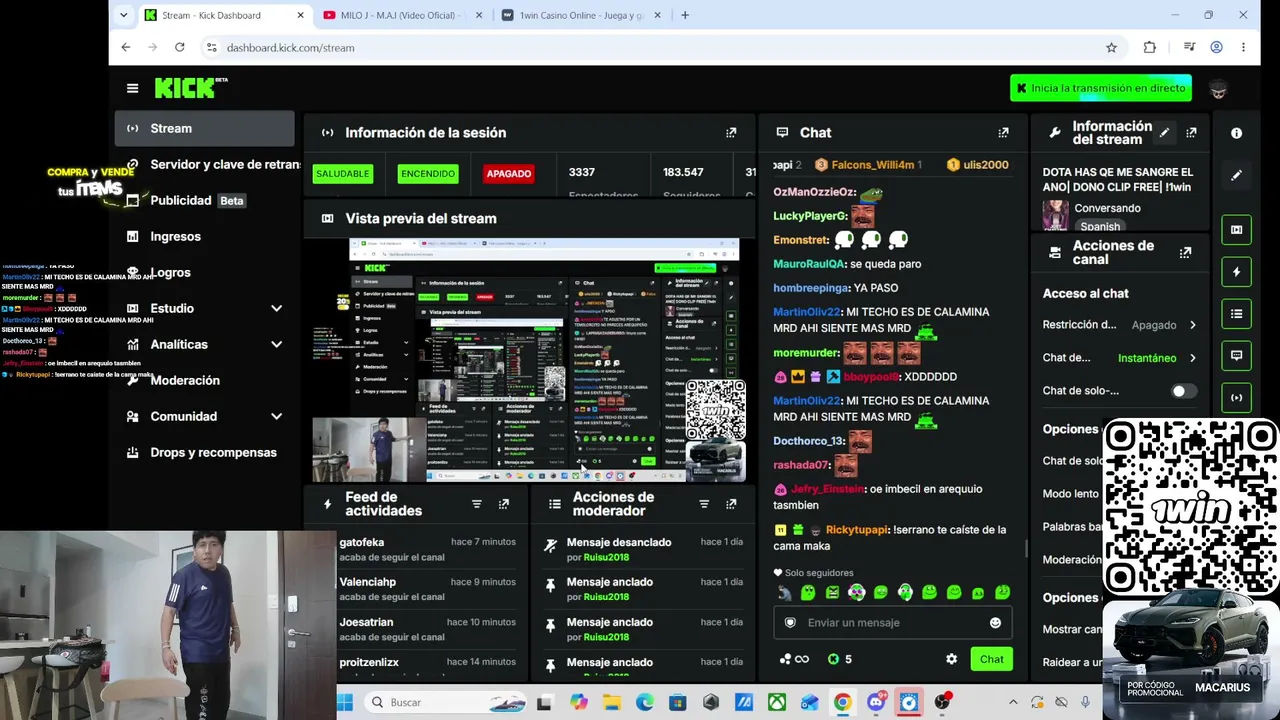Image resolution: width=1280 pixels, height=720 pixels.
Task: Pop out the Información del stream panel
Action: coord(1191,132)
